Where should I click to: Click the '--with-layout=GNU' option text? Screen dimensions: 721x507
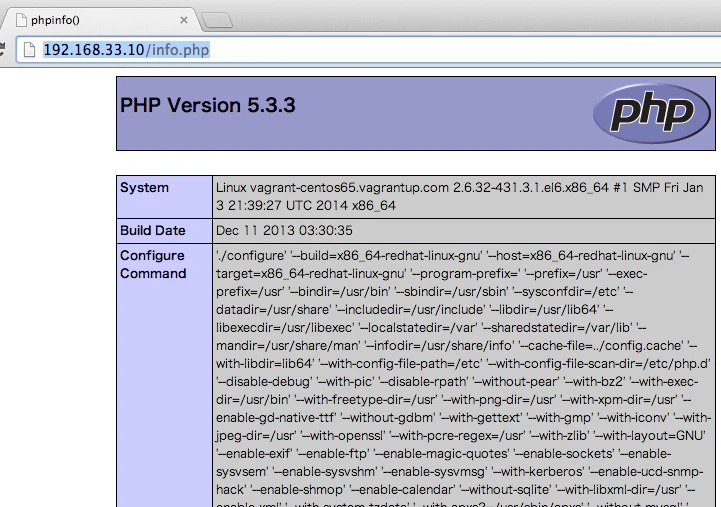649,435
